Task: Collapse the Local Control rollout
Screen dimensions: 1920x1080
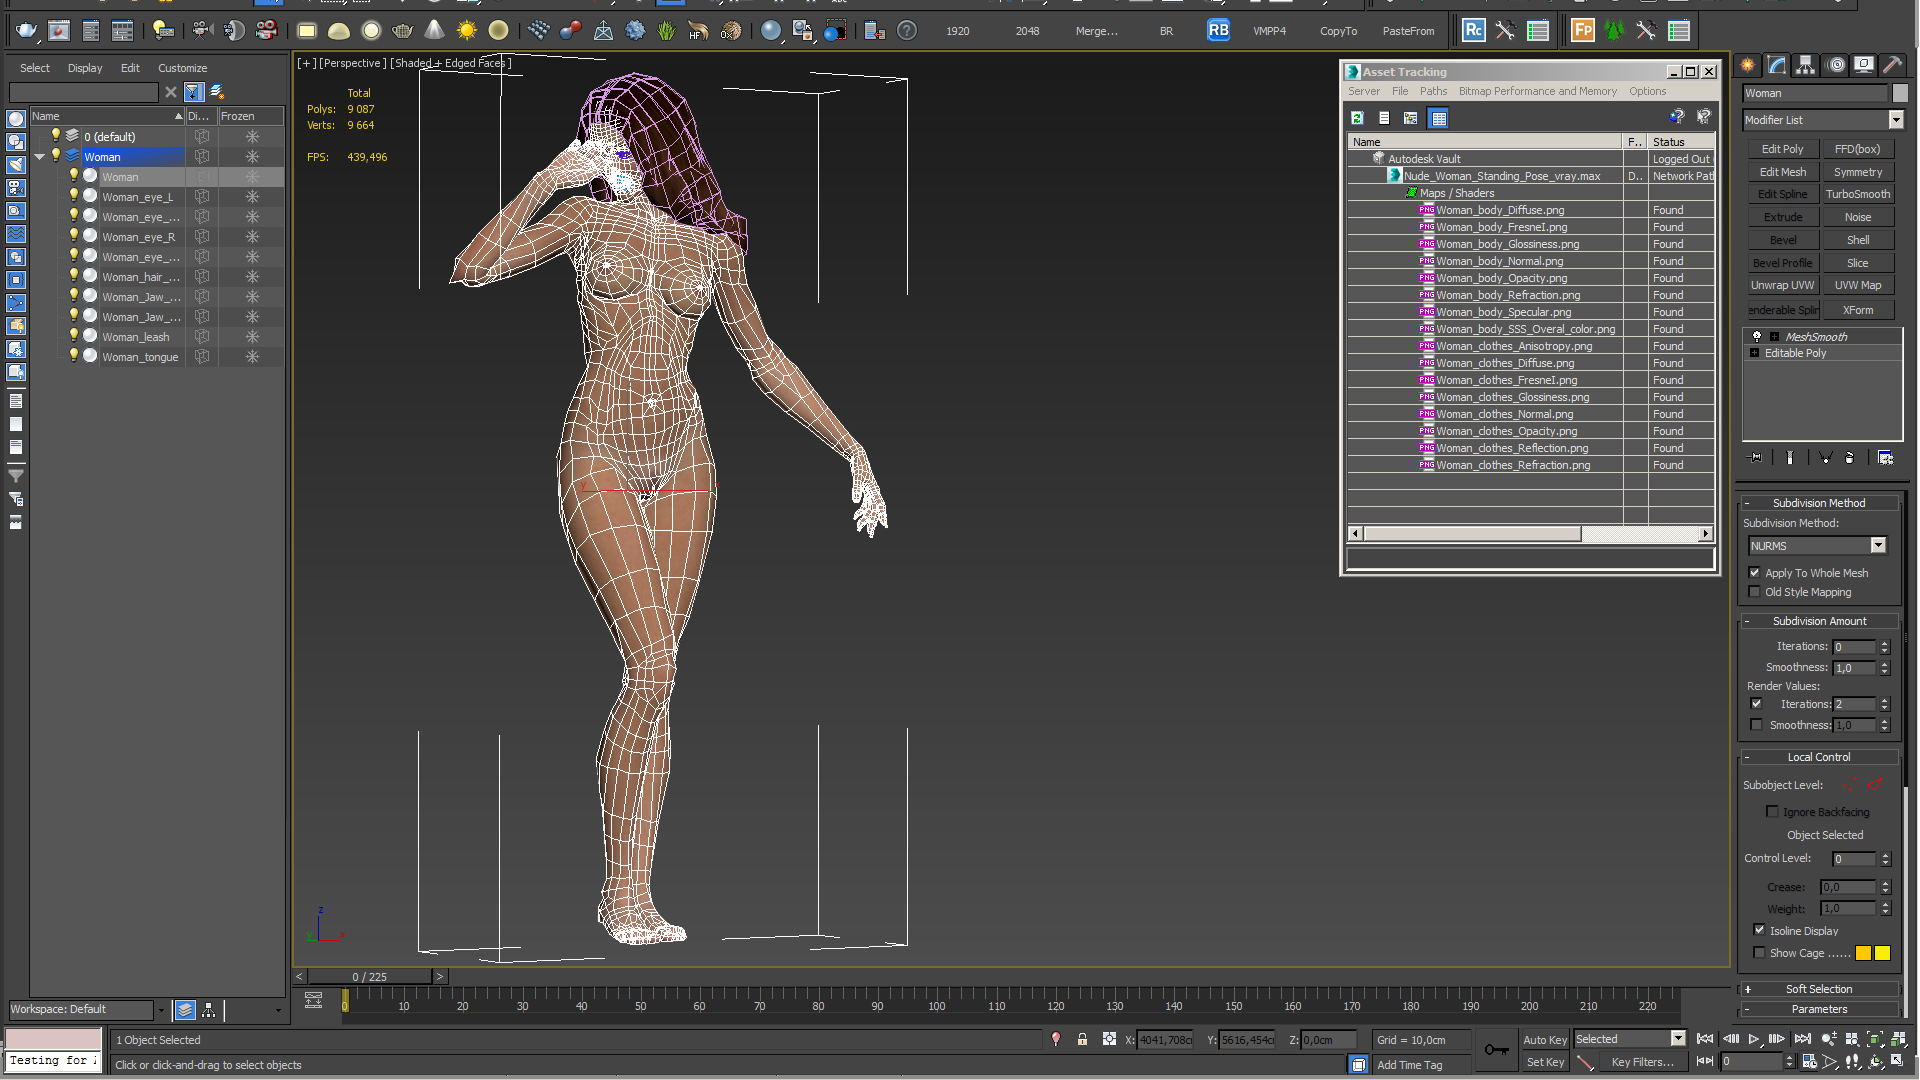Action: click(x=1819, y=757)
